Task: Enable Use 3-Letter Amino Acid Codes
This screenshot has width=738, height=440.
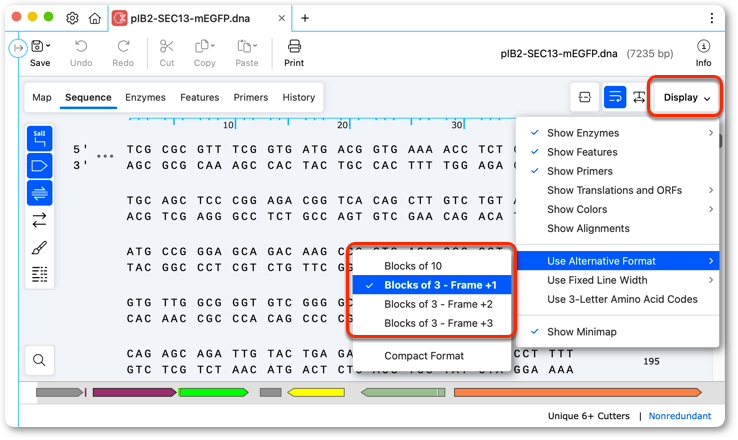Action: pyautogui.click(x=618, y=299)
